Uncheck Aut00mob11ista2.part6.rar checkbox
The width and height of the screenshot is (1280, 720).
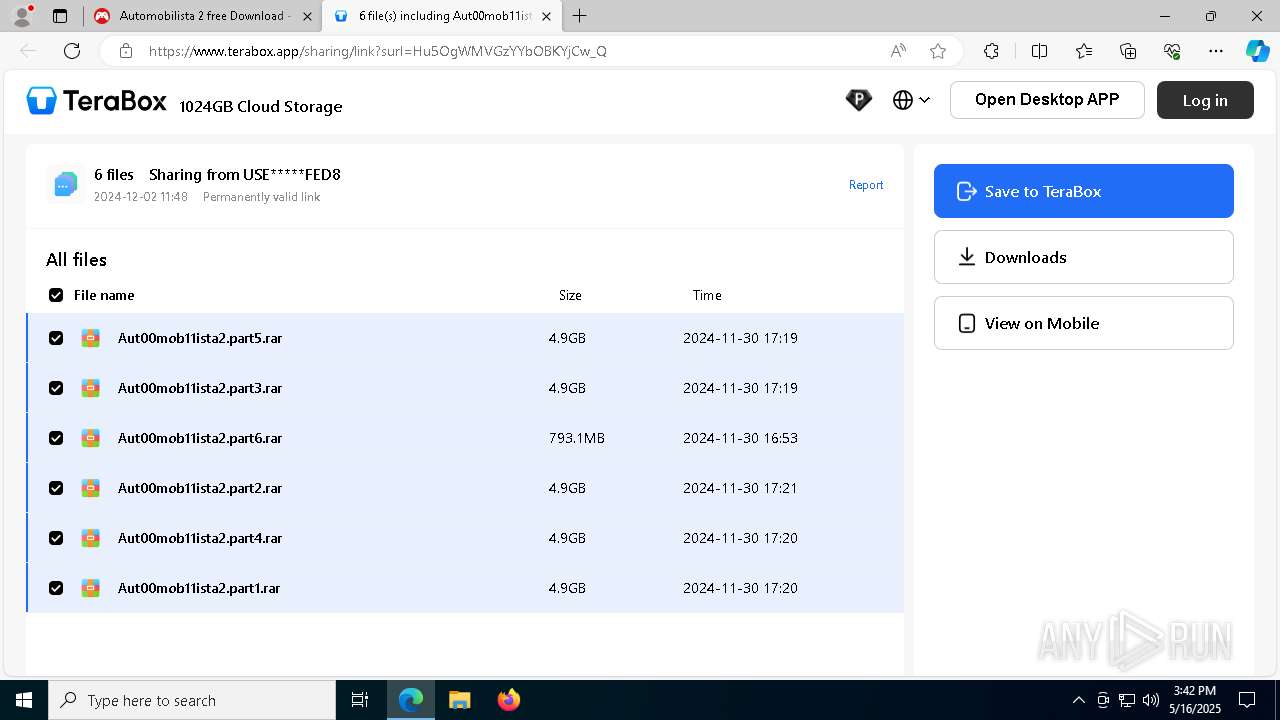[56, 438]
